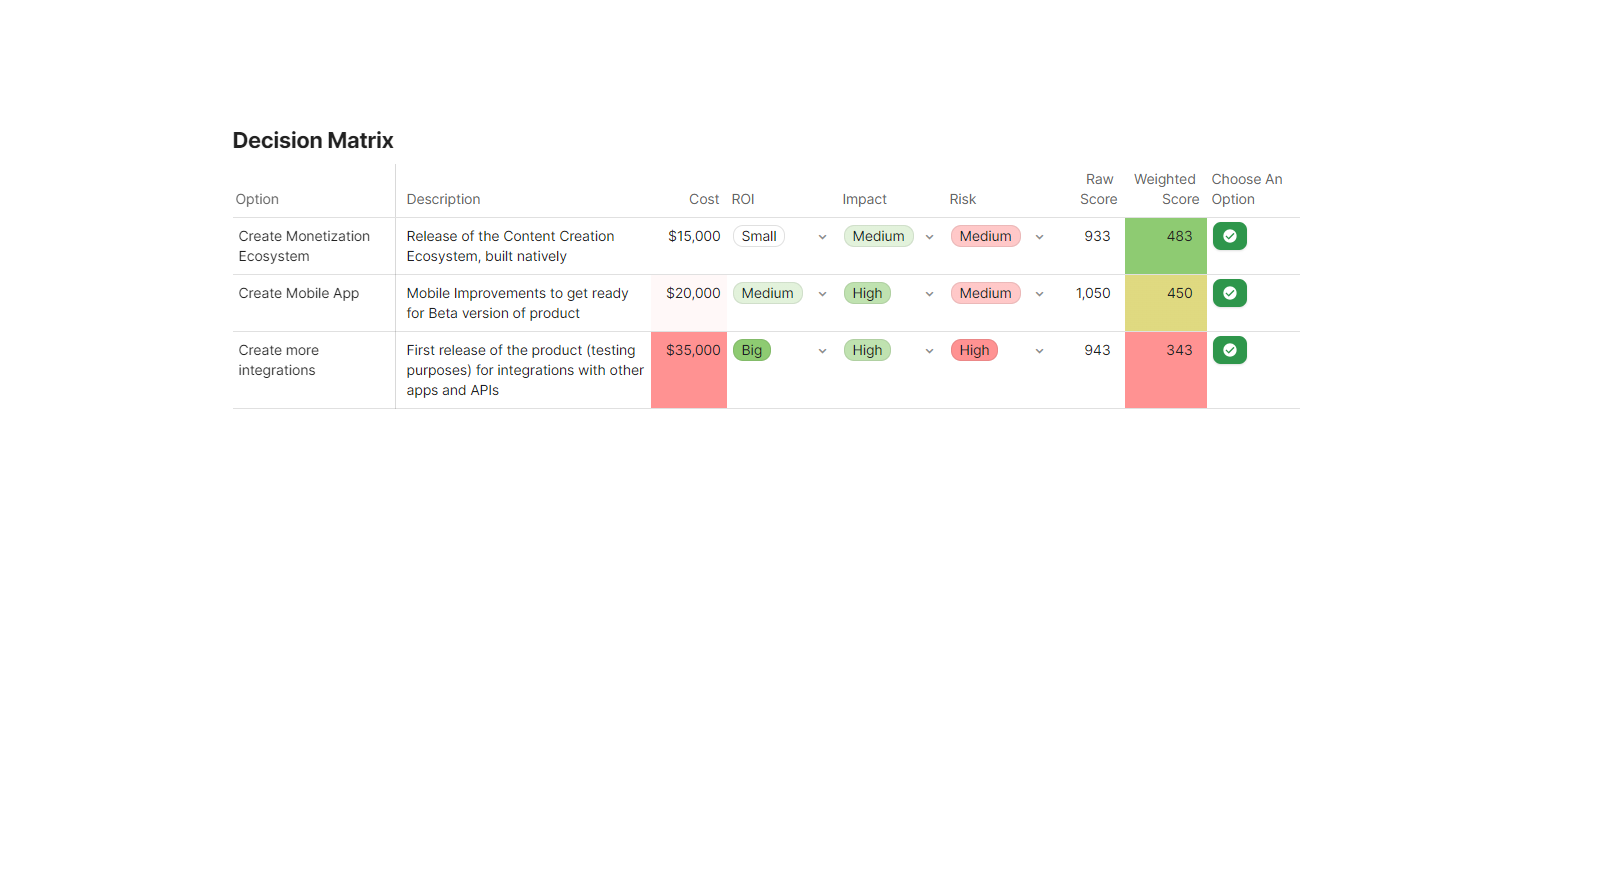Click the Weighted Score column header
The width and height of the screenshot is (1618, 872).
click(x=1165, y=189)
